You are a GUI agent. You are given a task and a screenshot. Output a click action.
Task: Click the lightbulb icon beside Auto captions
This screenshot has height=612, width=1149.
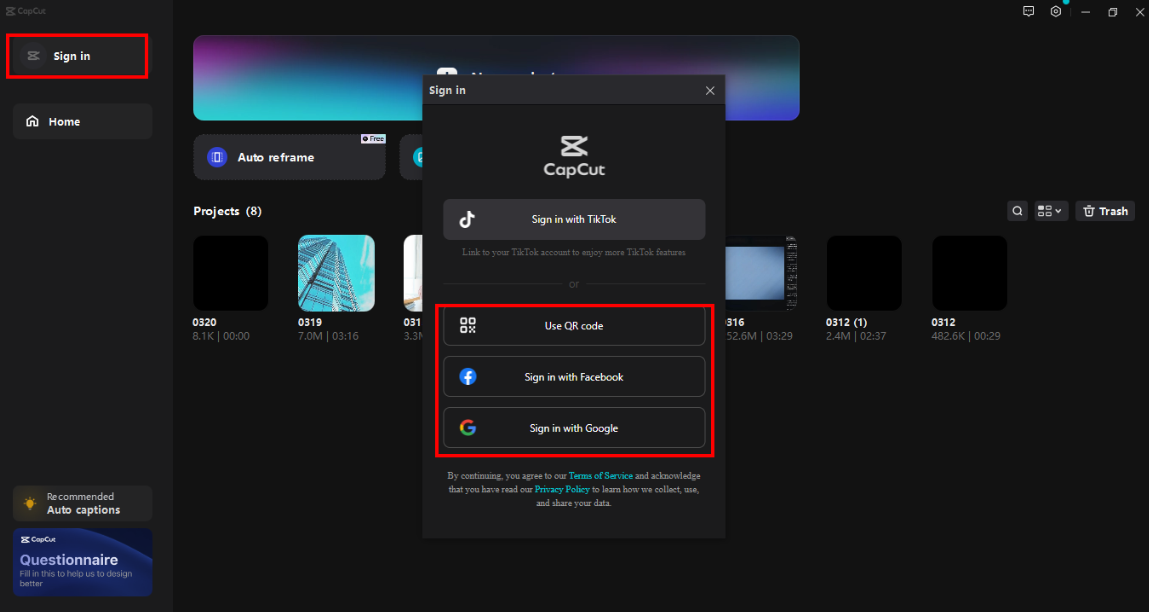(30, 504)
